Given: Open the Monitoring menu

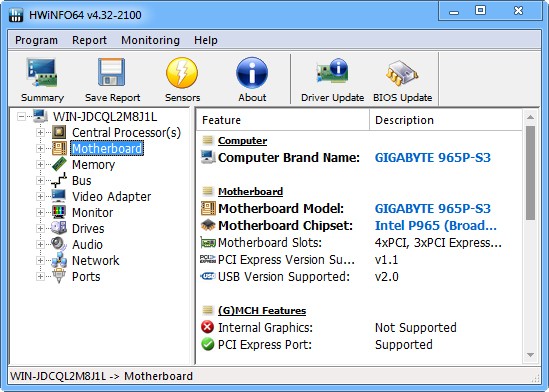Looking at the screenshot, I should coord(150,40).
